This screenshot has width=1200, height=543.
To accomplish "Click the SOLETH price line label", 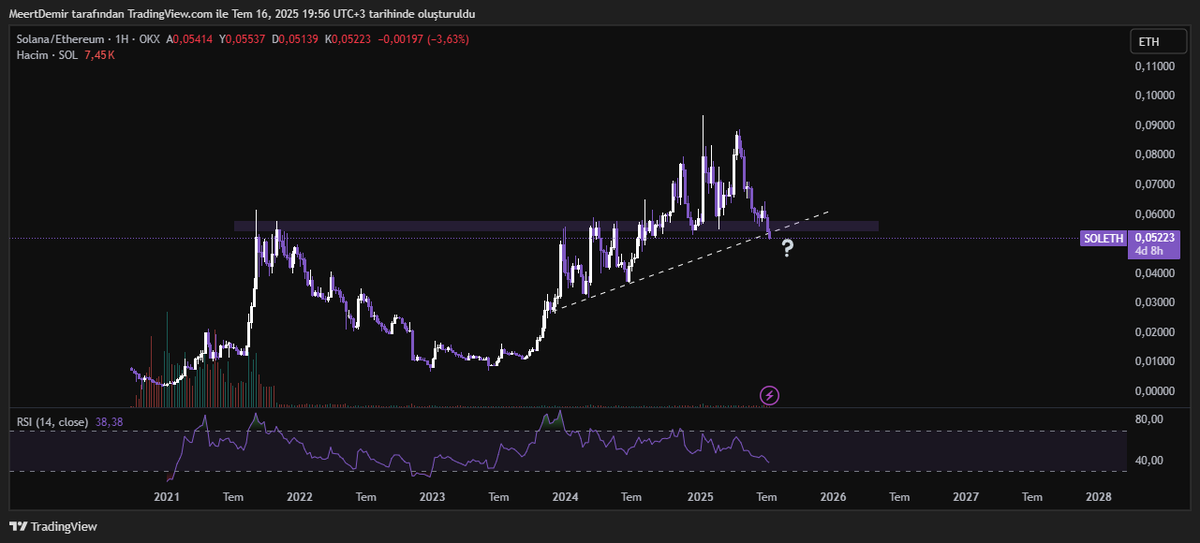I will 1104,239.
